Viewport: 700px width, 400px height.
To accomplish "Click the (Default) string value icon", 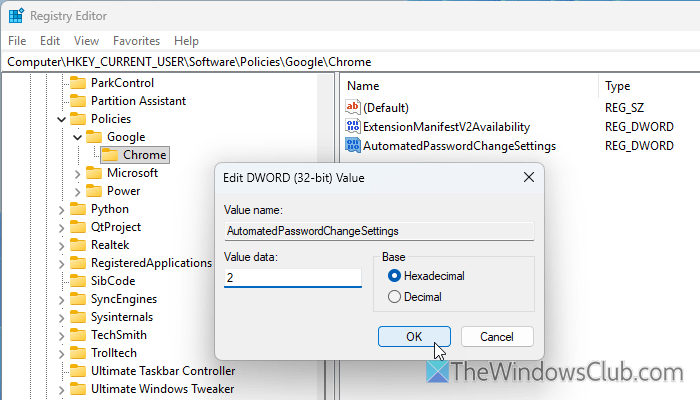I will pyautogui.click(x=353, y=107).
